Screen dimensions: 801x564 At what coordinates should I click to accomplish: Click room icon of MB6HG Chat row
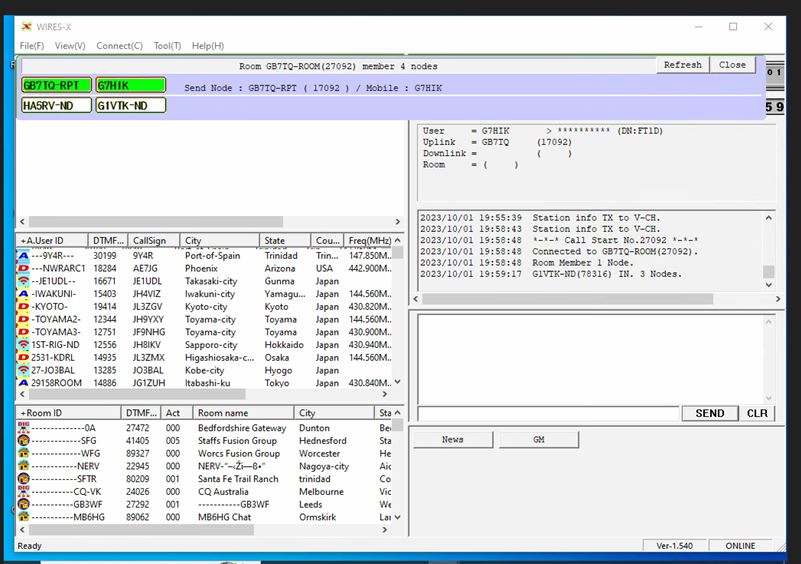pos(23,516)
